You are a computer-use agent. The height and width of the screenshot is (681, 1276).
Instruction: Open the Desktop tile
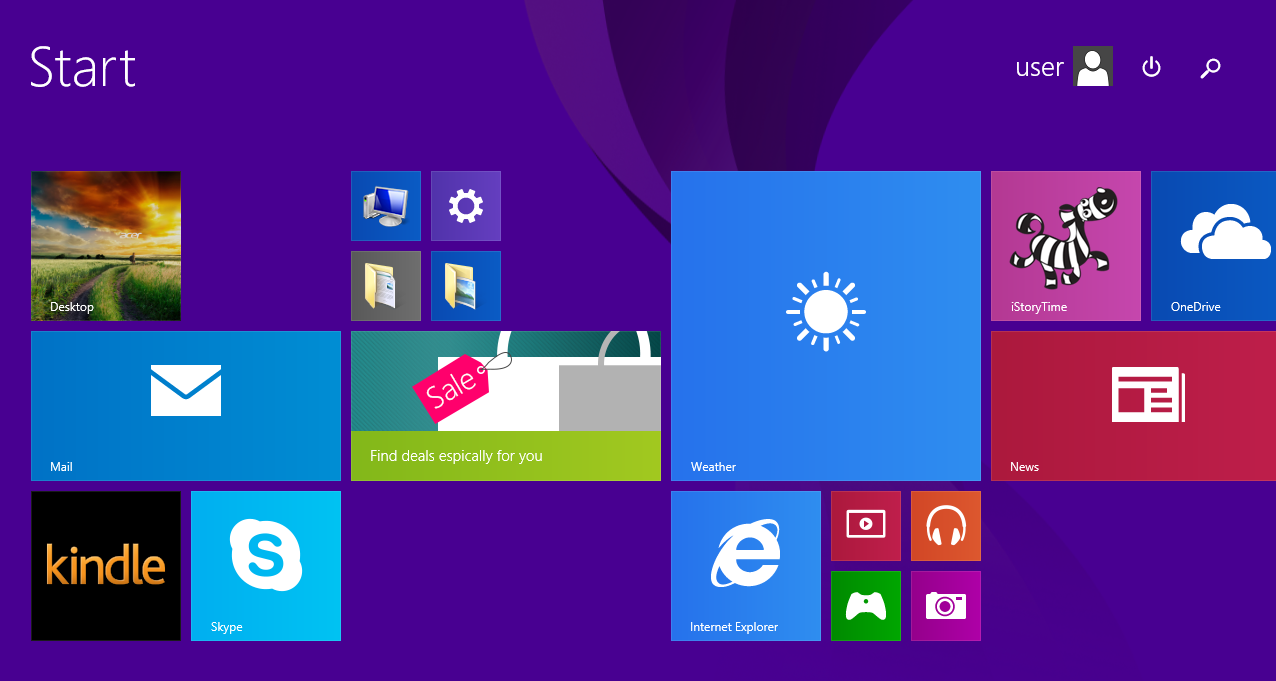coord(106,246)
